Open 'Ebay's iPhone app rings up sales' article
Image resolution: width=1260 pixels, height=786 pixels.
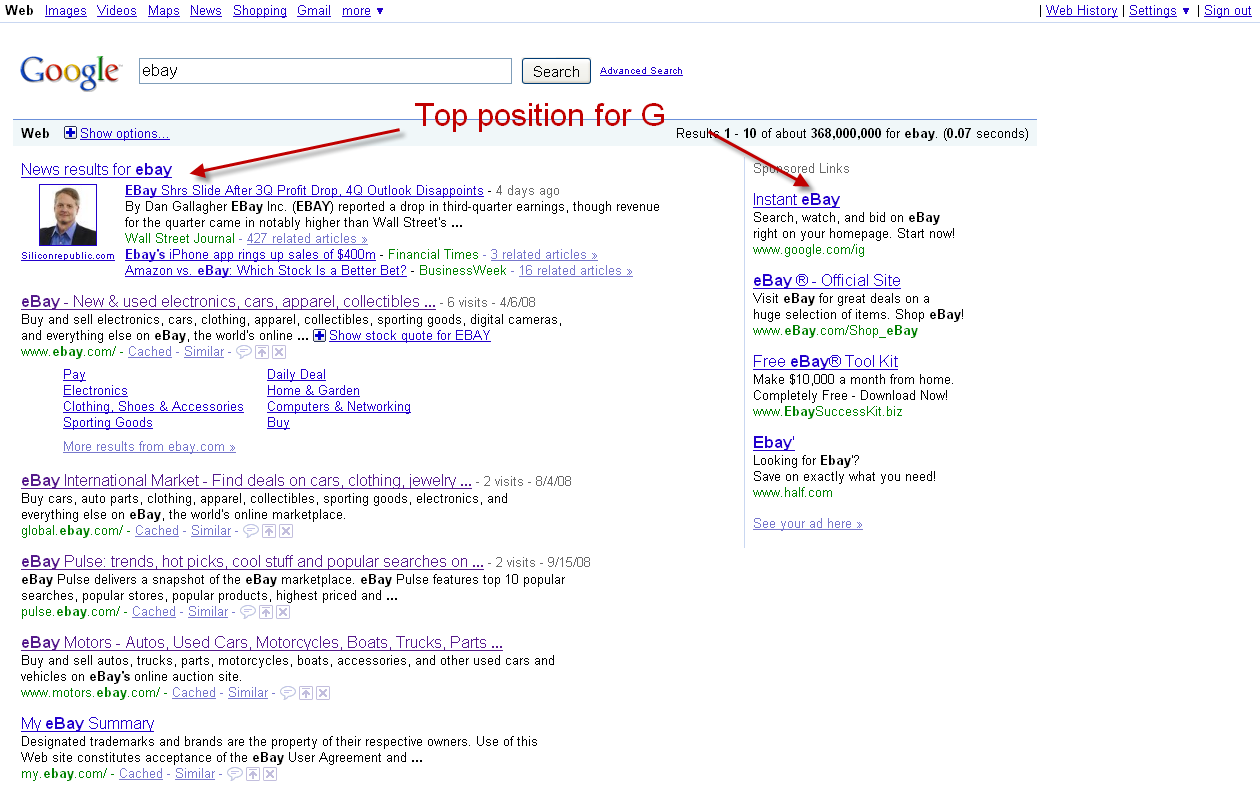[x=250, y=255]
